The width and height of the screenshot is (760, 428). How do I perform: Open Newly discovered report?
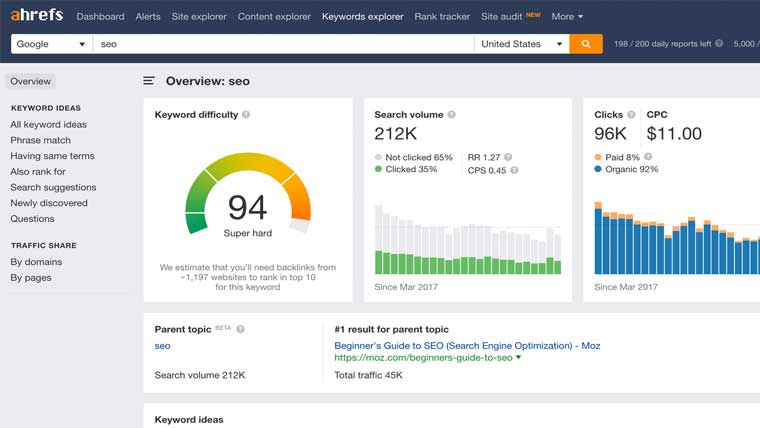49,203
